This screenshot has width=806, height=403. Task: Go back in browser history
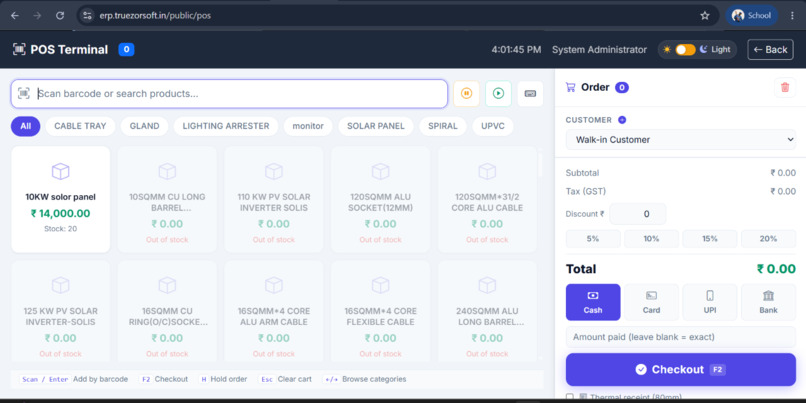[x=15, y=15]
